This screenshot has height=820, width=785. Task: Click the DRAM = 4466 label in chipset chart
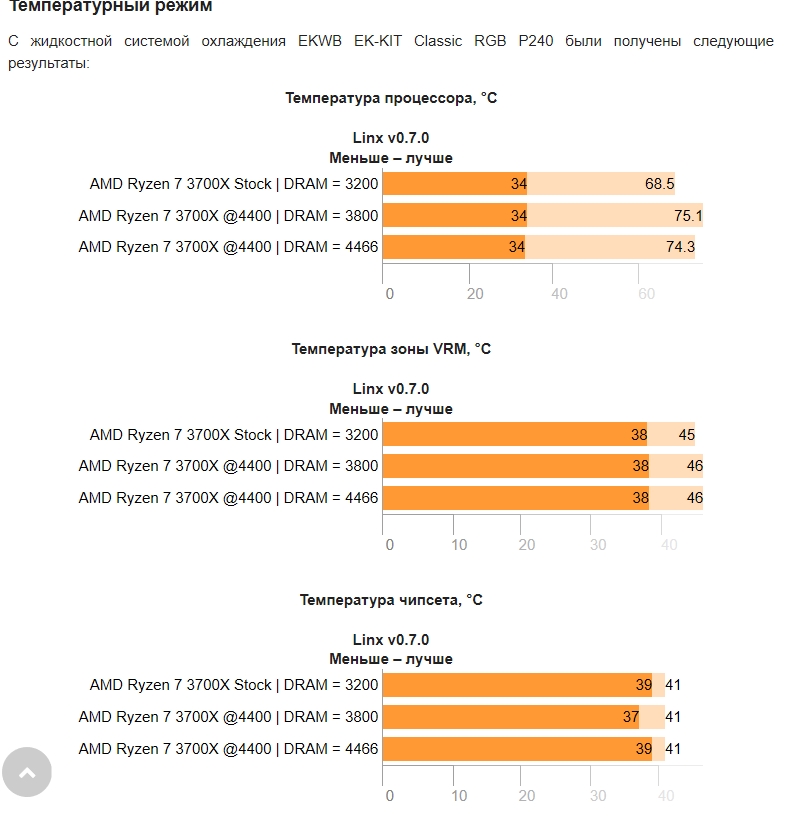tap(228, 748)
